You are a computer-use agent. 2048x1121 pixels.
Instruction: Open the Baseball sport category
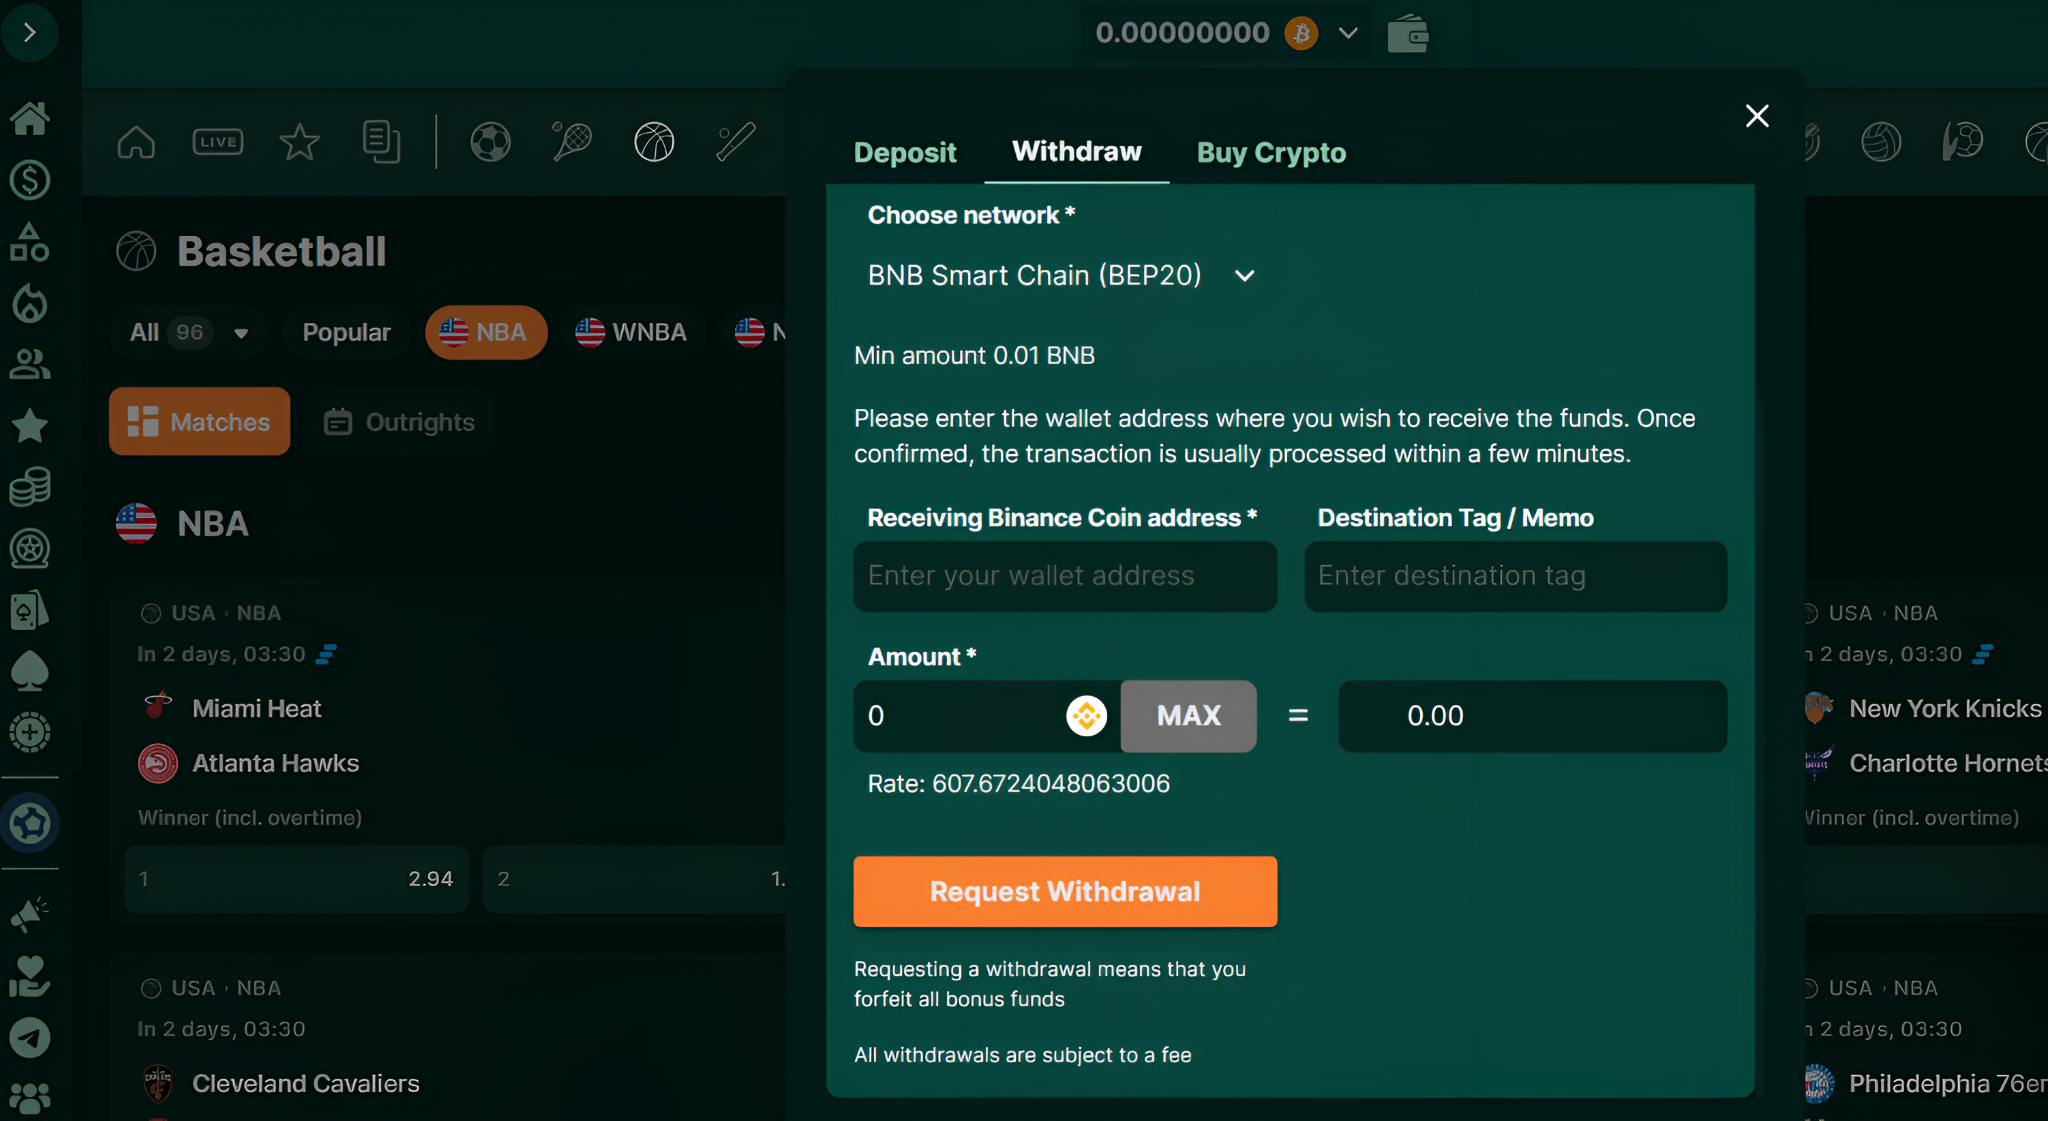tap(735, 142)
